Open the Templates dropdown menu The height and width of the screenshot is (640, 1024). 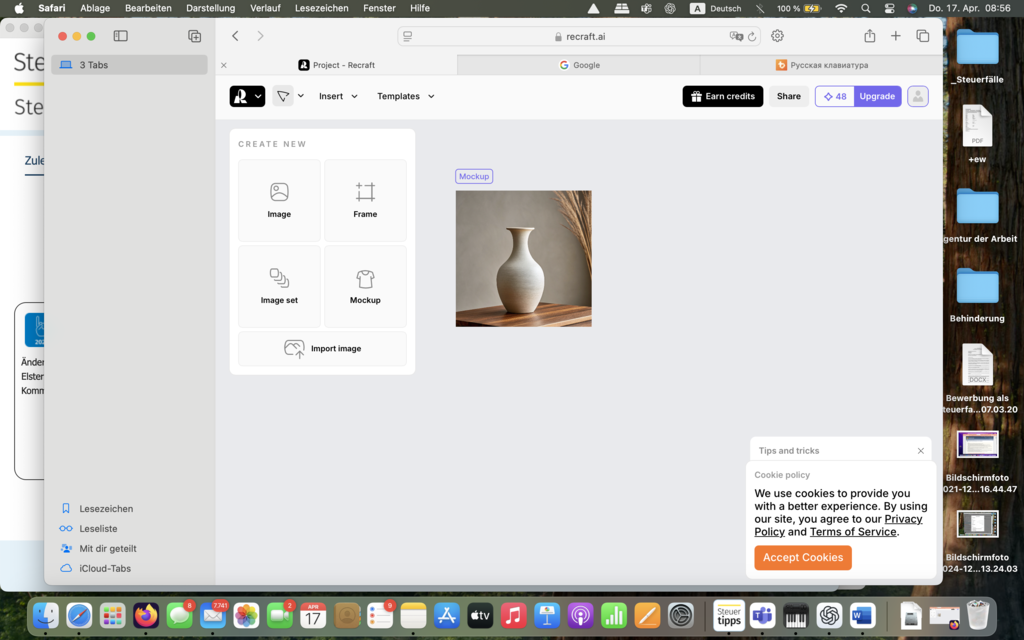406,96
